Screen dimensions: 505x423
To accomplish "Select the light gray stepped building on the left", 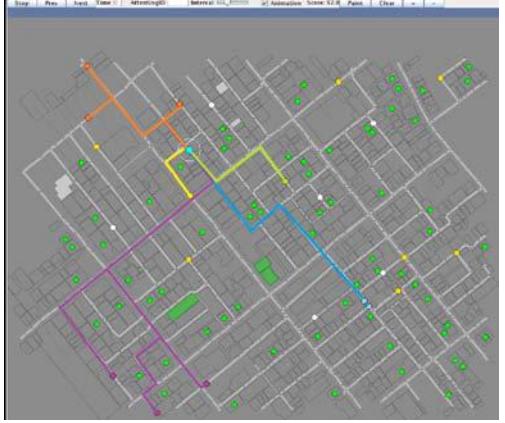I will click(63, 187).
